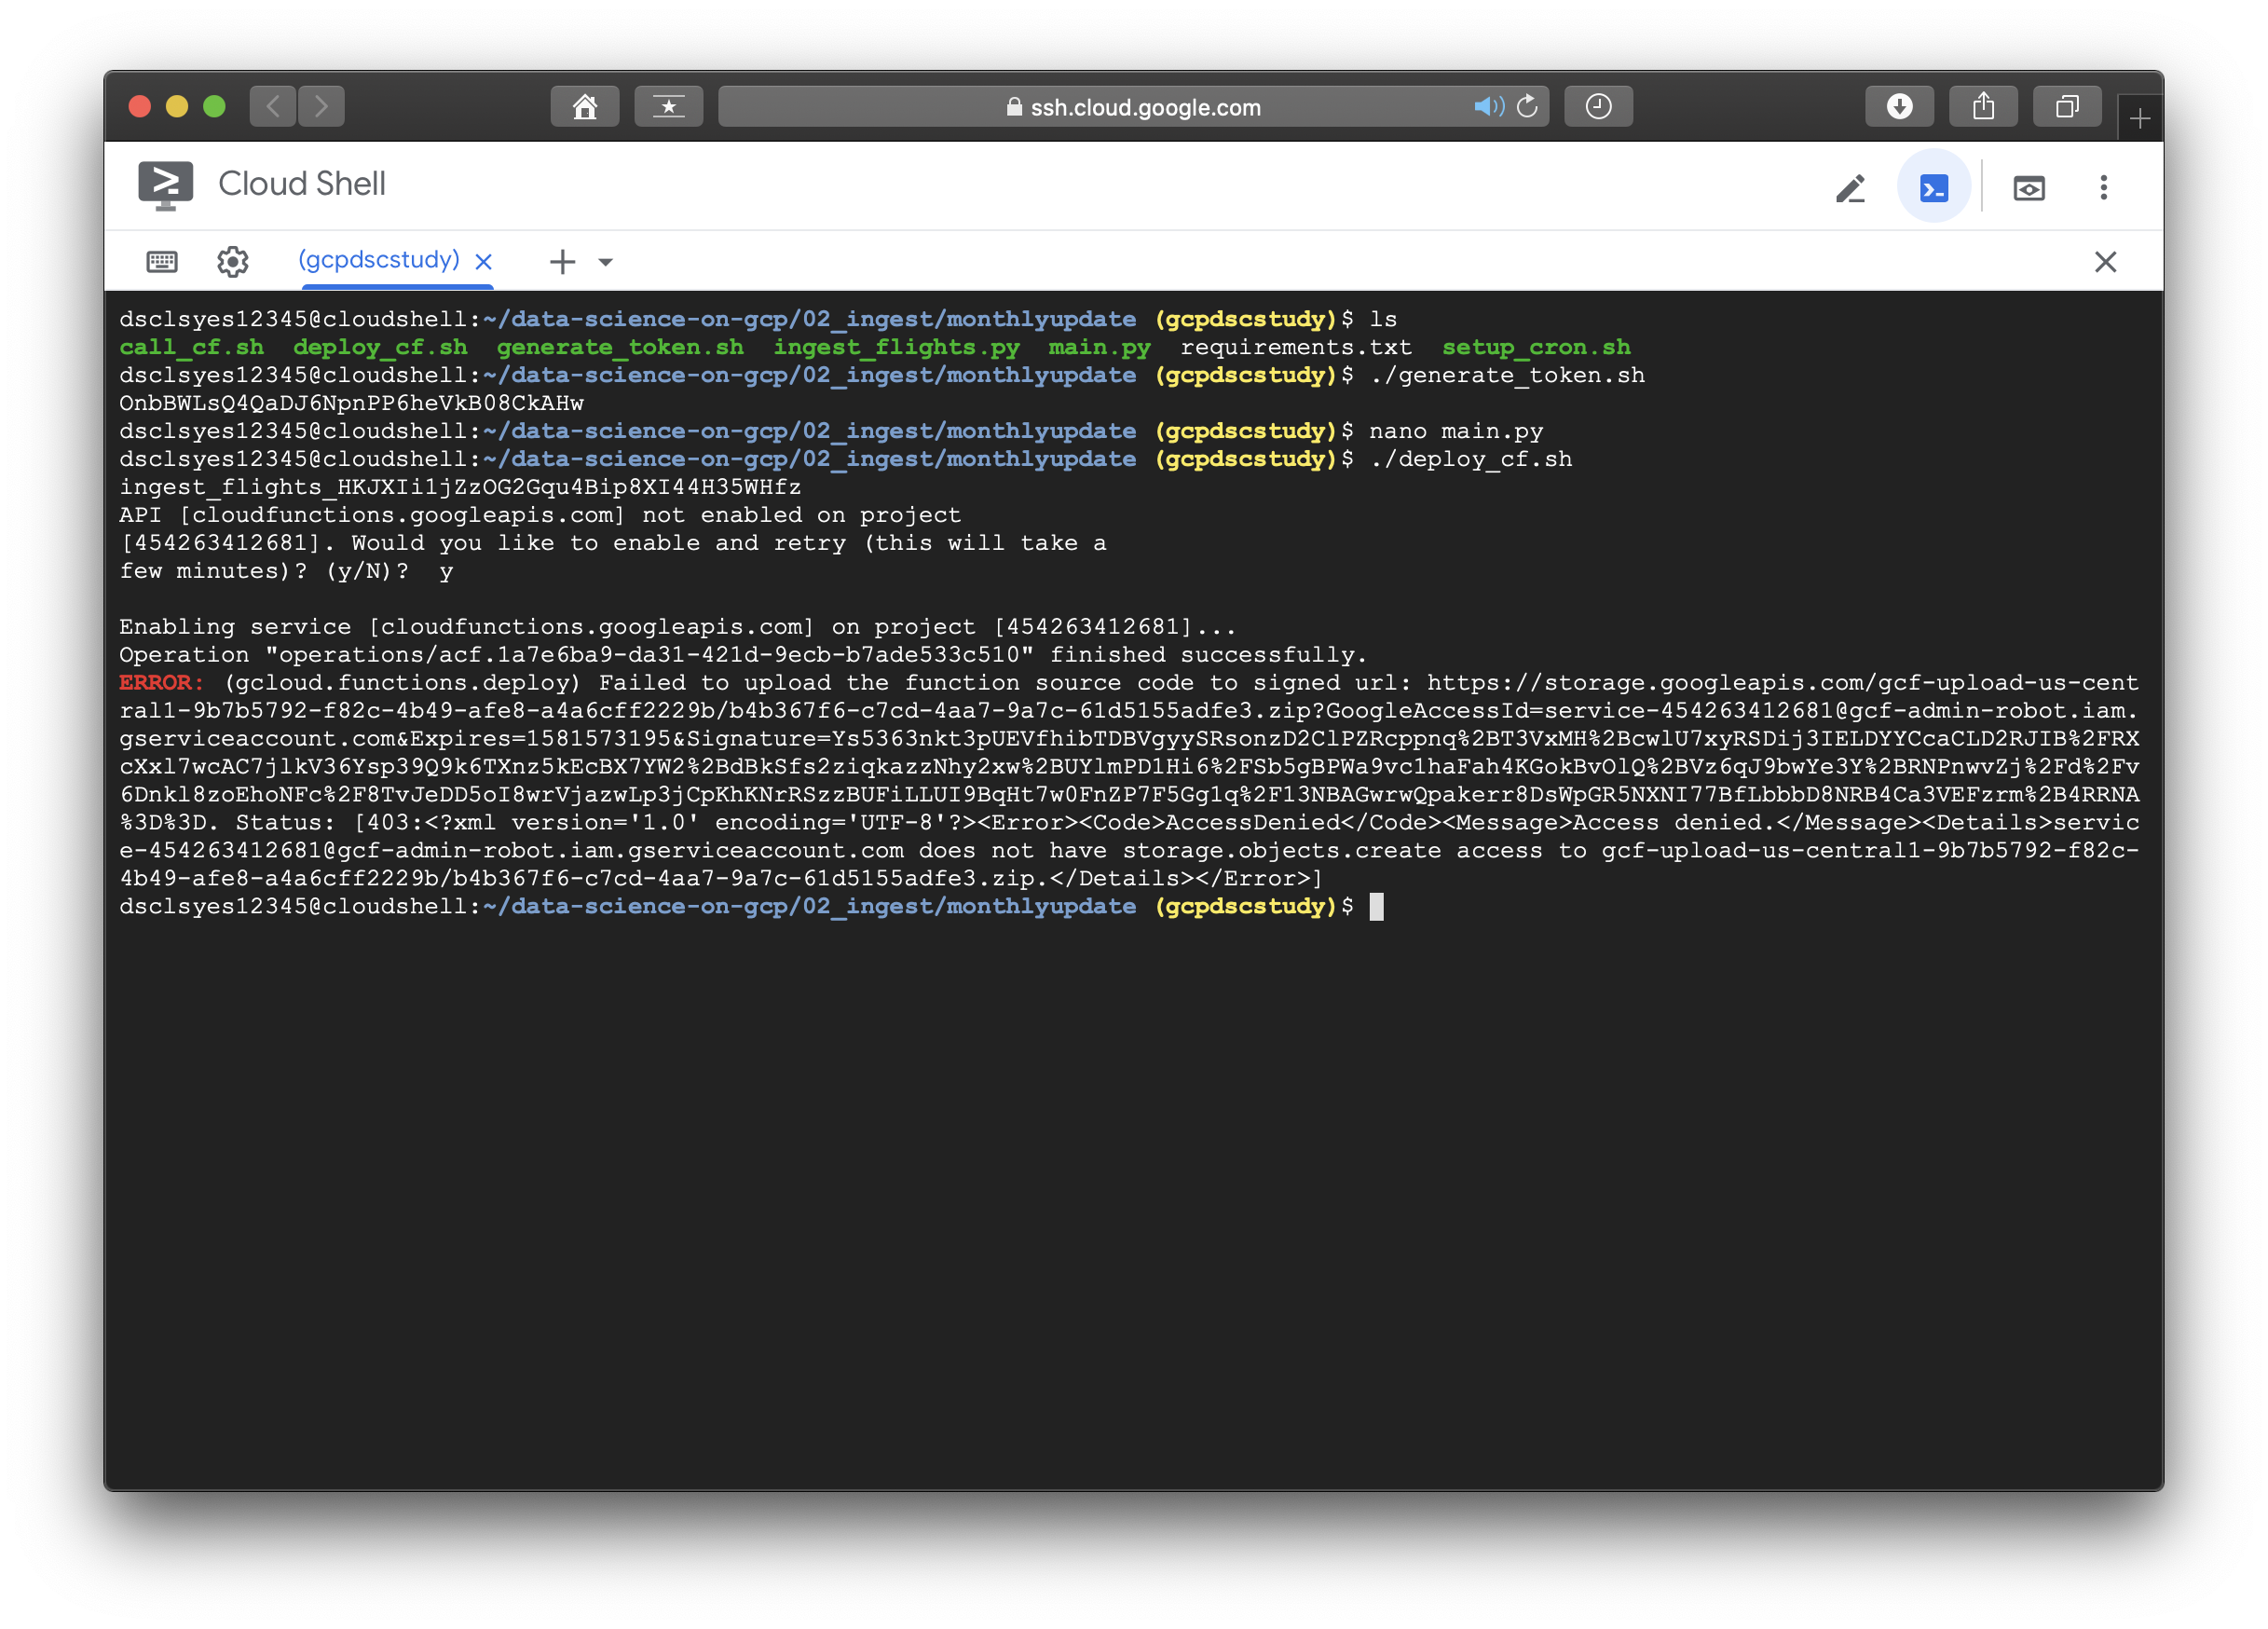Close the (gcpdscstudy) tab with its X
Screen dimensions: 2268x1629
[x=484, y=262]
